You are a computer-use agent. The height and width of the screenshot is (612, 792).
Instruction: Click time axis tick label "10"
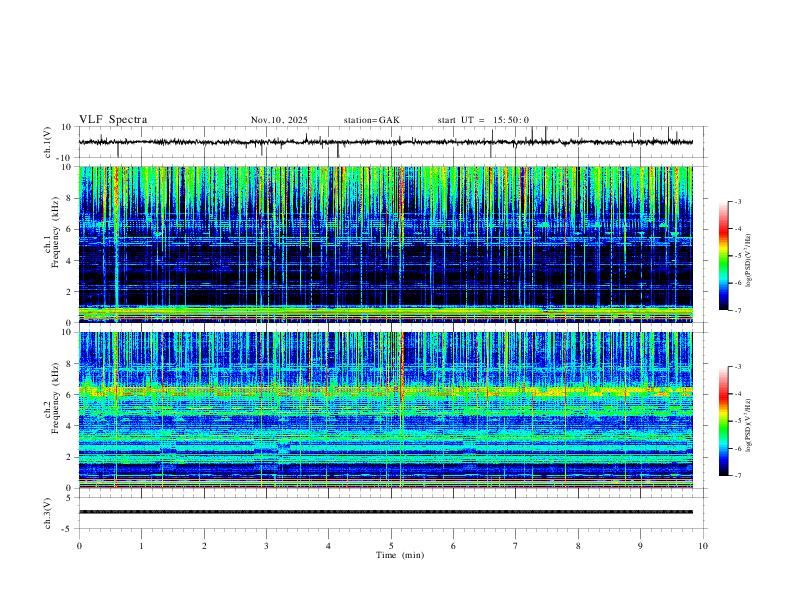click(x=703, y=546)
